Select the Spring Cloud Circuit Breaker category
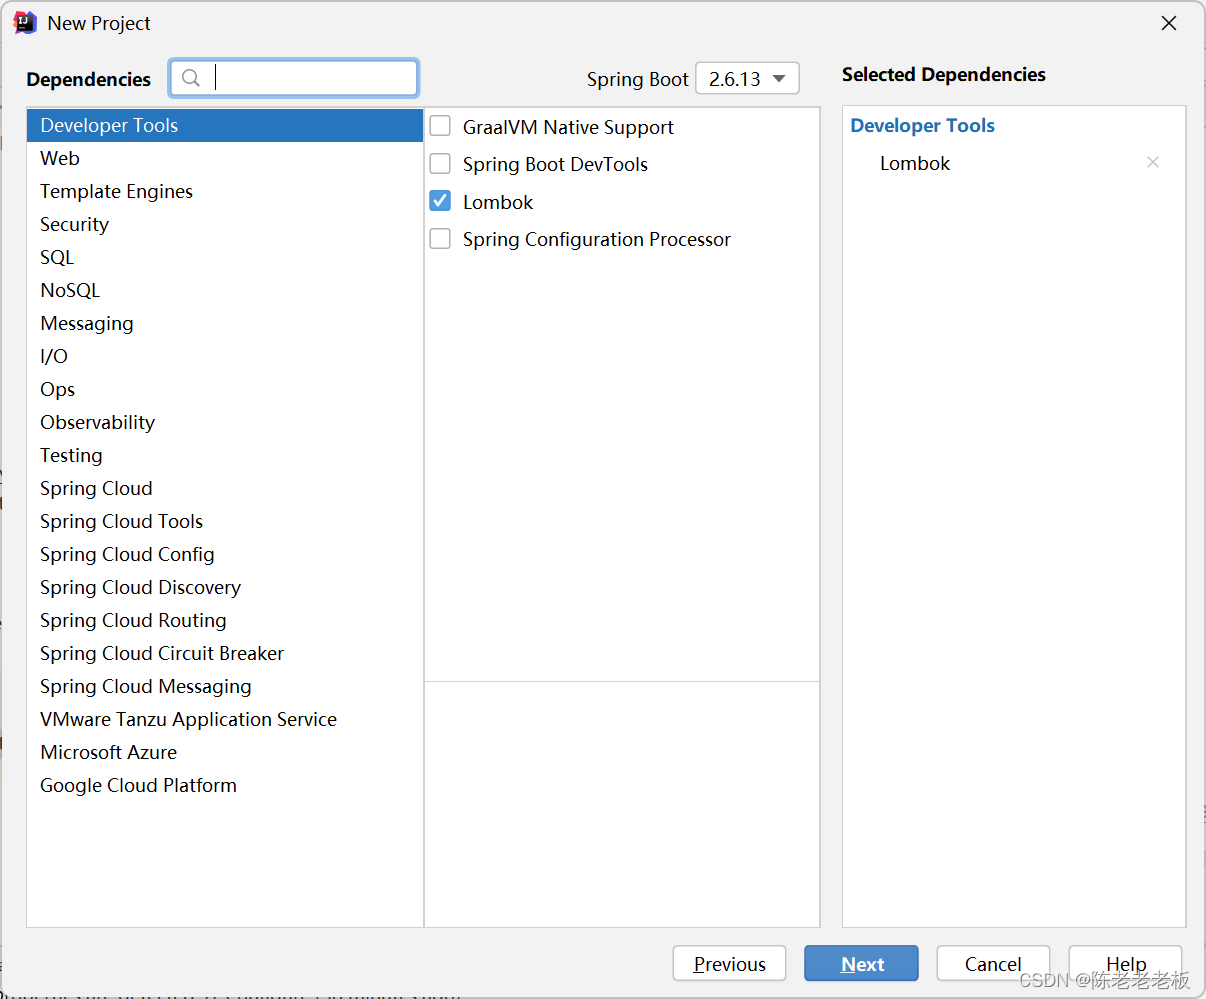This screenshot has height=999, width=1206. coord(225,653)
